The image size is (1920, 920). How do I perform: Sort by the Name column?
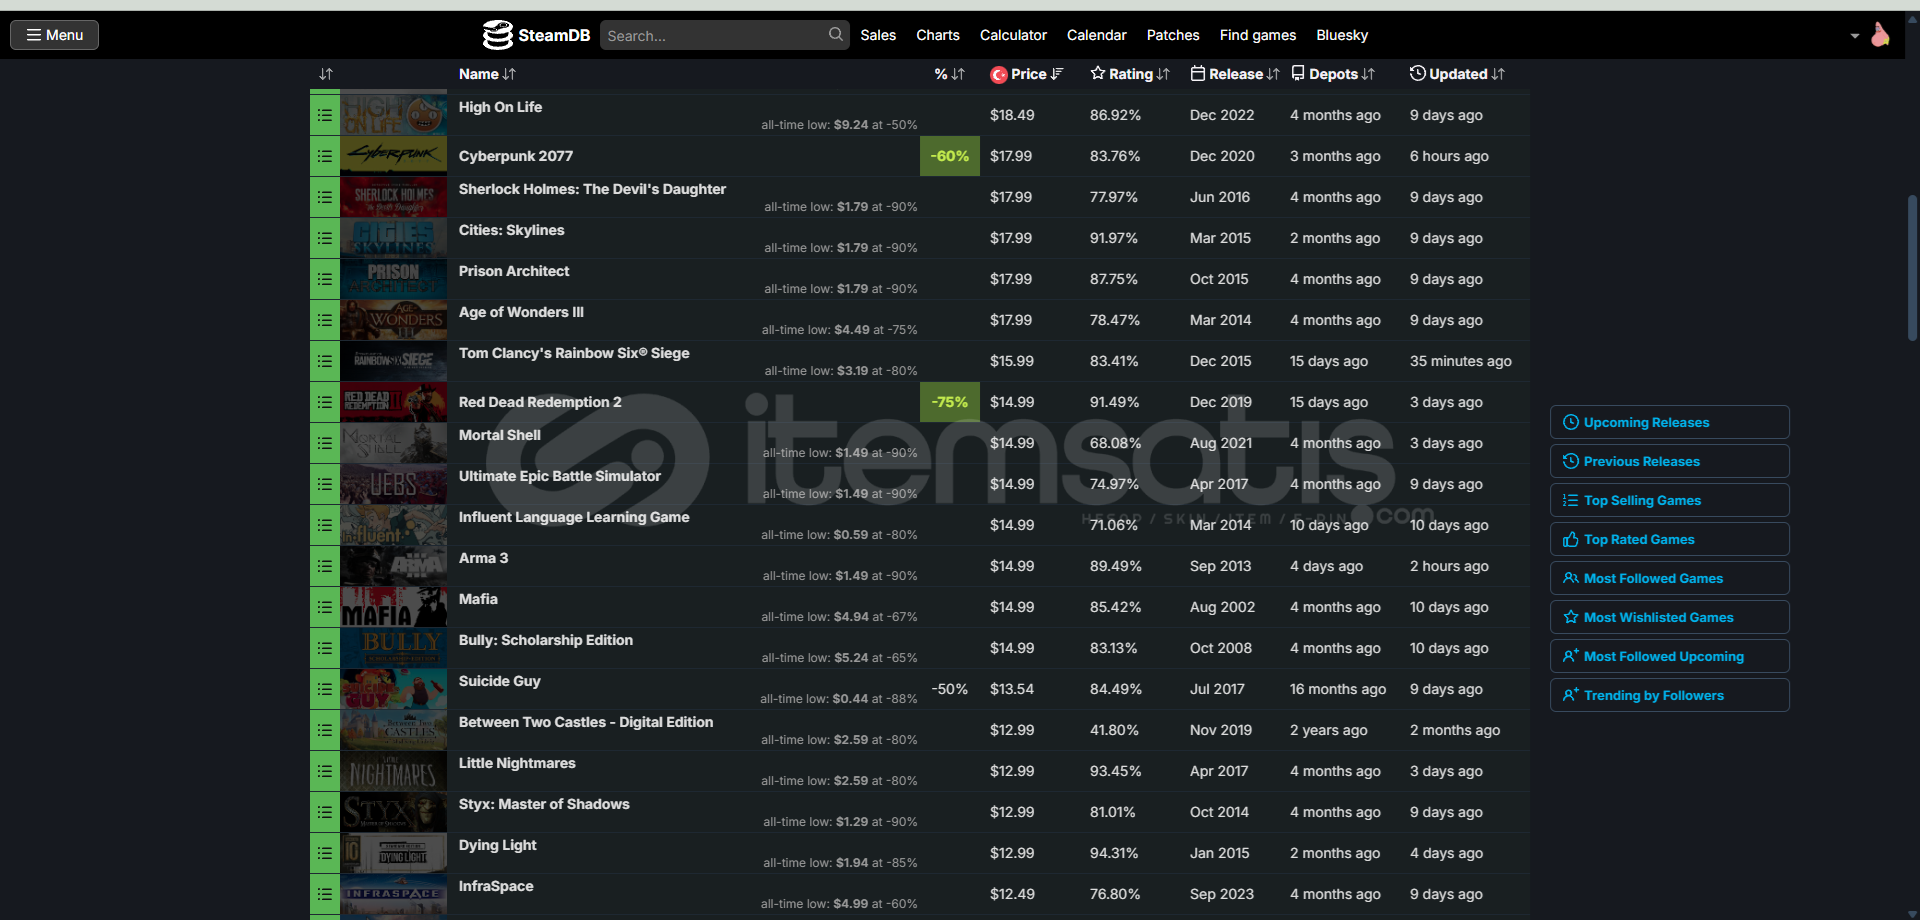tap(487, 74)
